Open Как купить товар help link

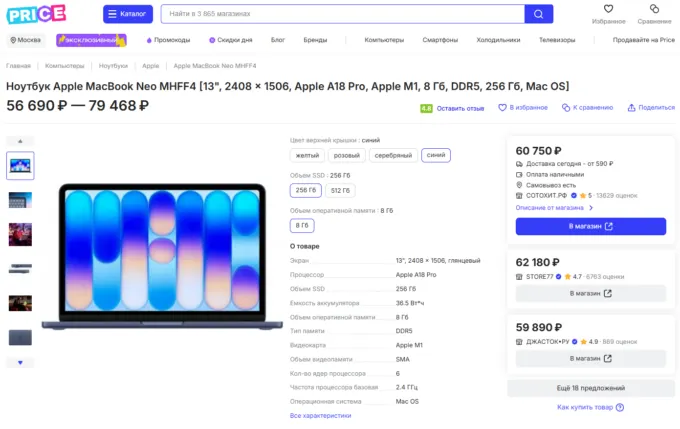[585, 407]
